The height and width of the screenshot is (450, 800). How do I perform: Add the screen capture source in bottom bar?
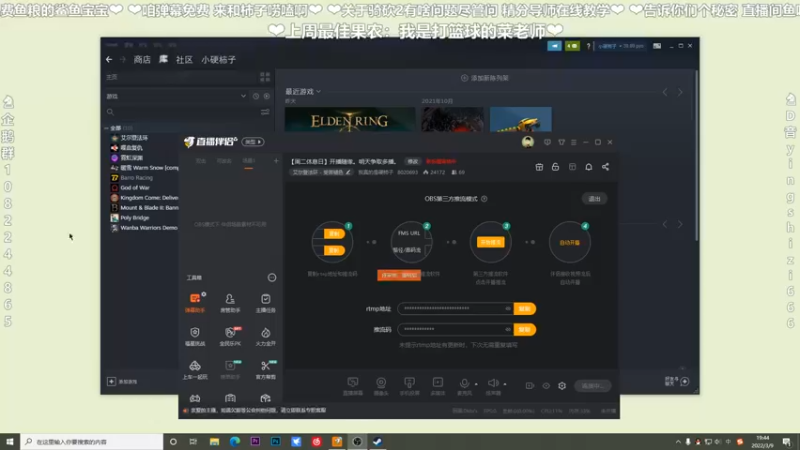click(x=353, y=386)
